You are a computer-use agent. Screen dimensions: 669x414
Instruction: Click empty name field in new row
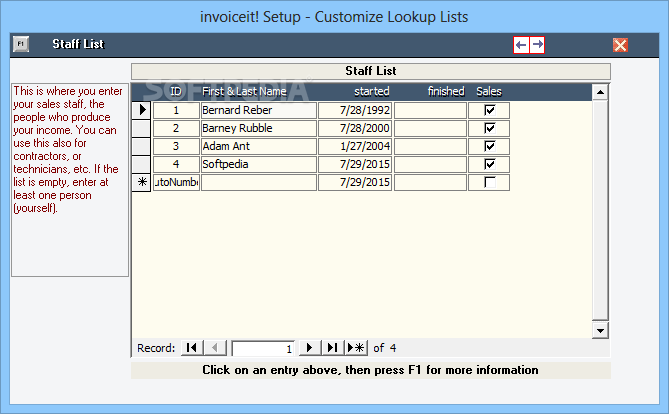[x=259, y=182]
